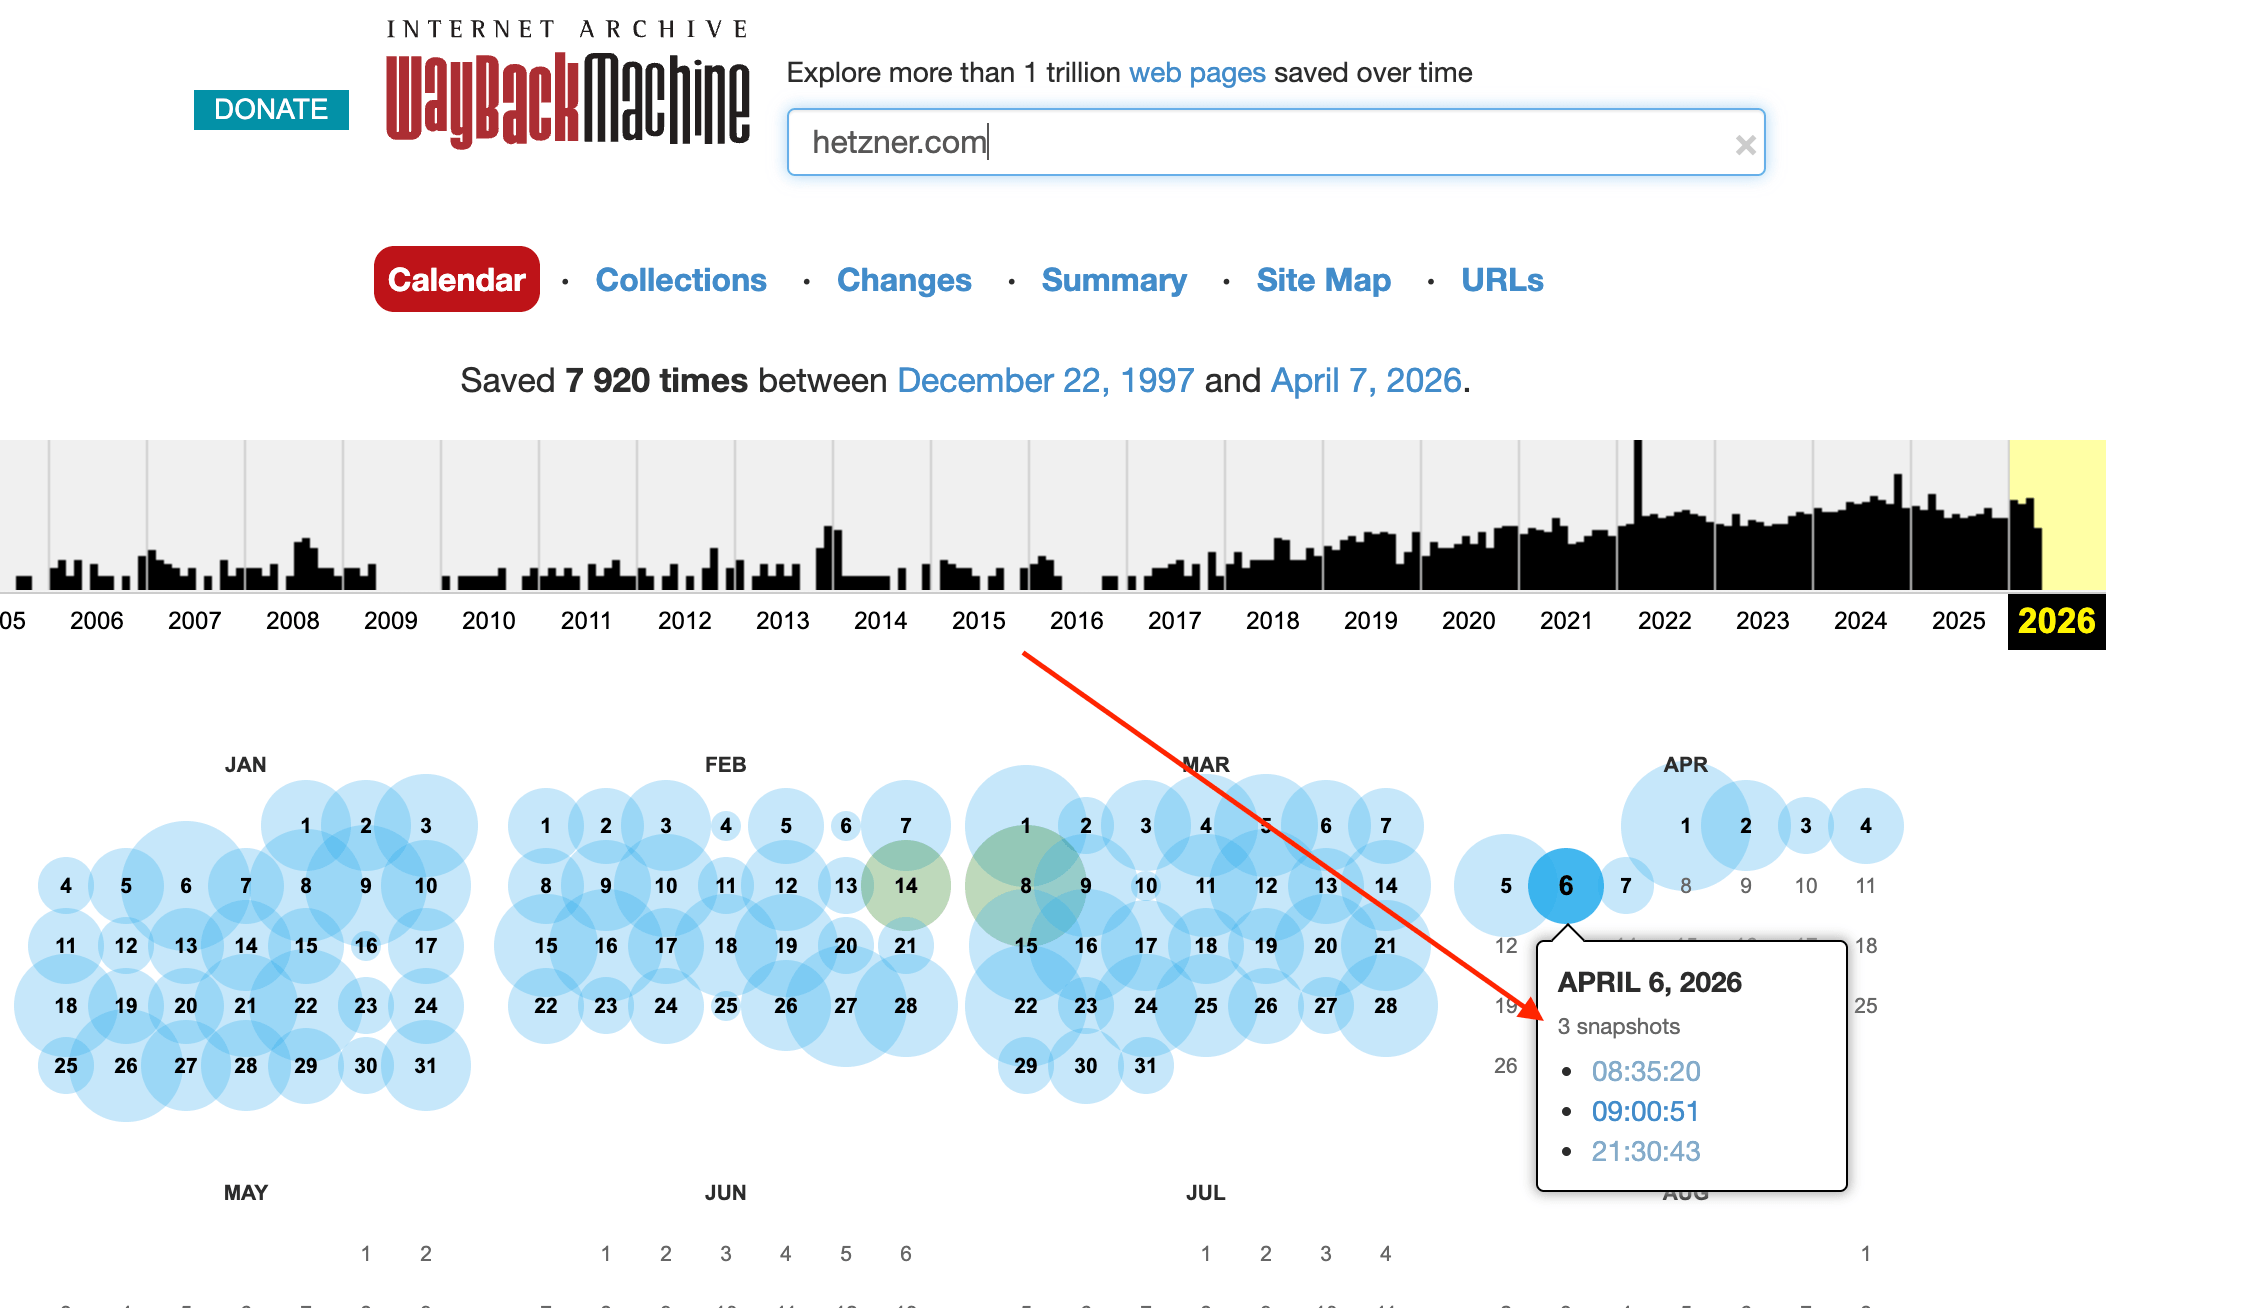This screenshot has width=2250, height=1308.
Task: Select March 15 in the calendar
Action: [1026, 945]
